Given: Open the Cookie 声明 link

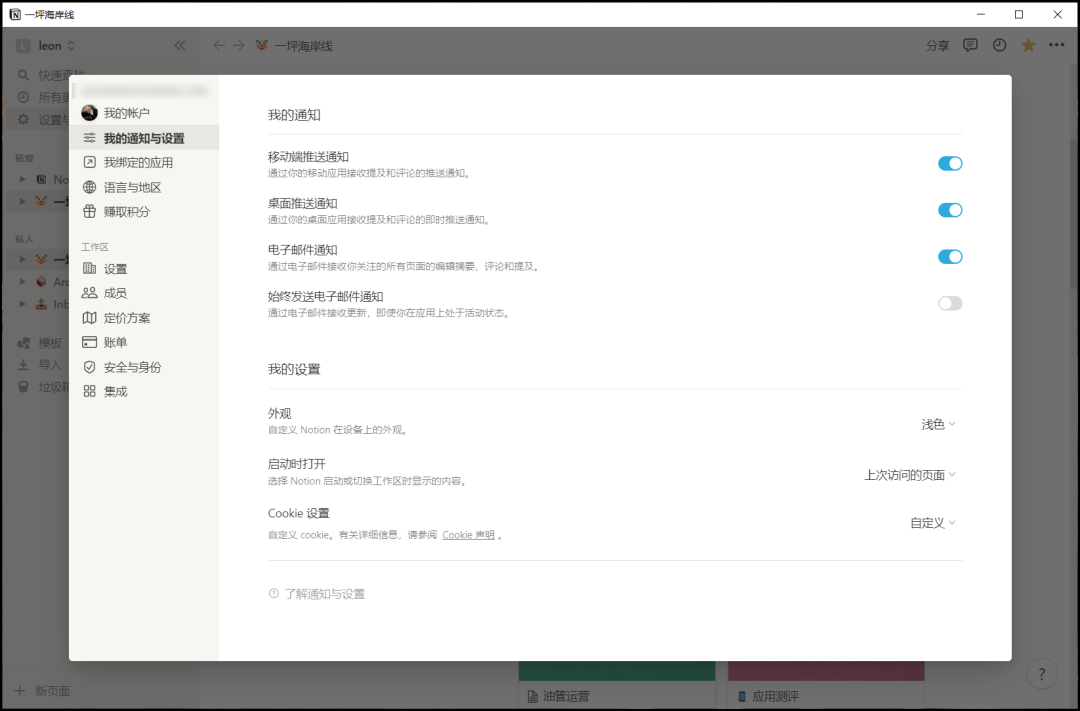Looking at the screenshot, I should click(468, 535).
